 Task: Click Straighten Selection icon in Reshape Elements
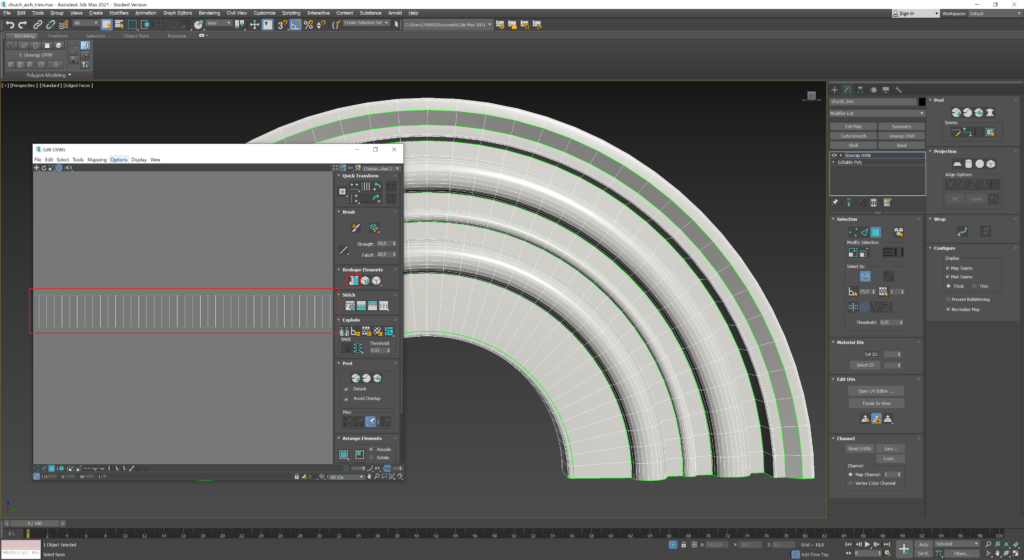pyautogui.click(x=354, y=281)
